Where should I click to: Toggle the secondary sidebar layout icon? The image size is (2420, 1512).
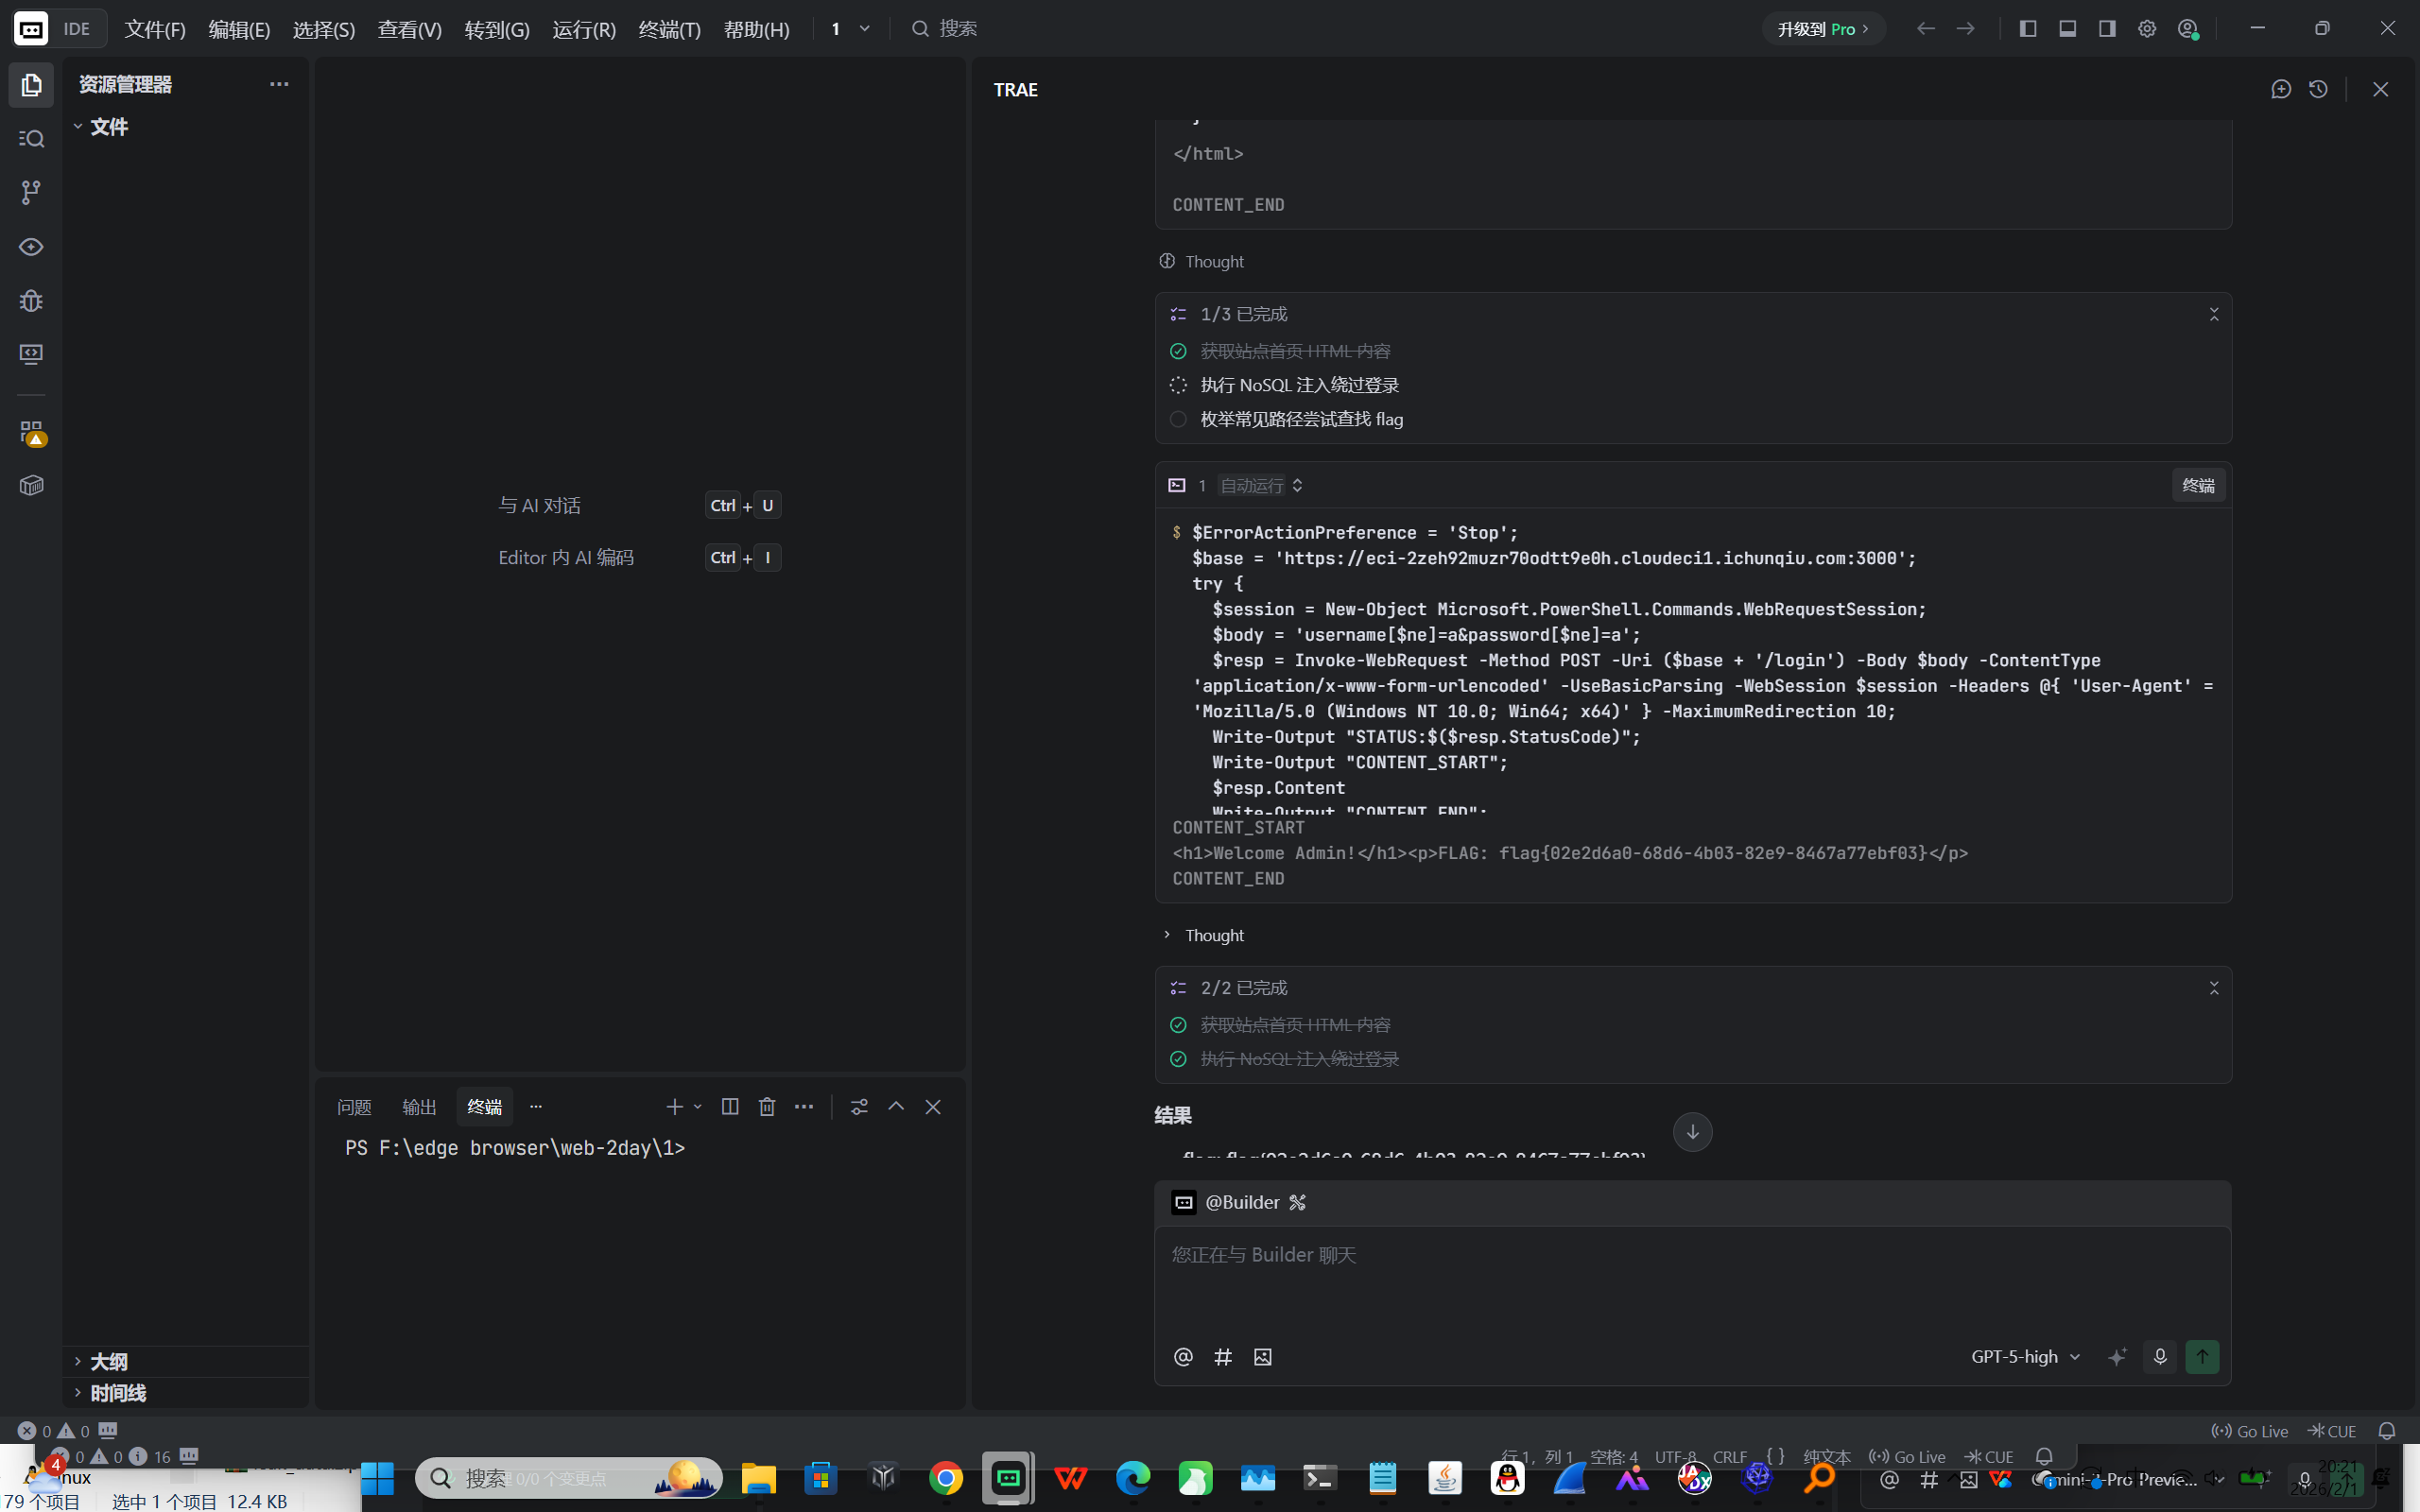click(x=2107, y=29)
